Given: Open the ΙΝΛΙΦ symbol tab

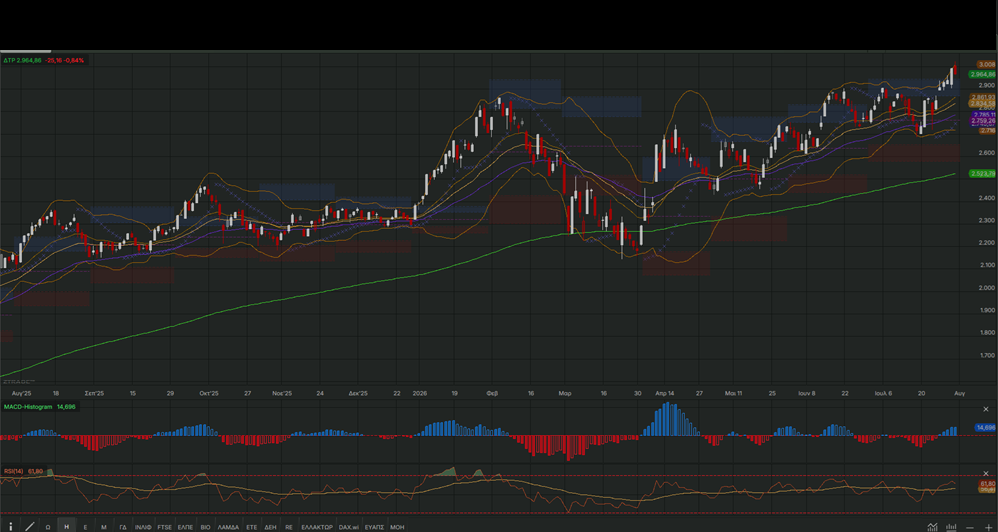Looking at the screenshot, I should [143, 527].
